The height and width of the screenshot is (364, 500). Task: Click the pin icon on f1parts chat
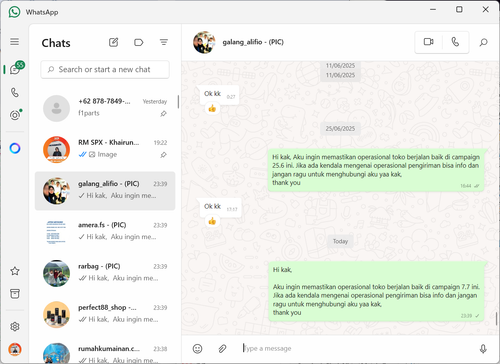pyautogui.click(x=163, y=114)
